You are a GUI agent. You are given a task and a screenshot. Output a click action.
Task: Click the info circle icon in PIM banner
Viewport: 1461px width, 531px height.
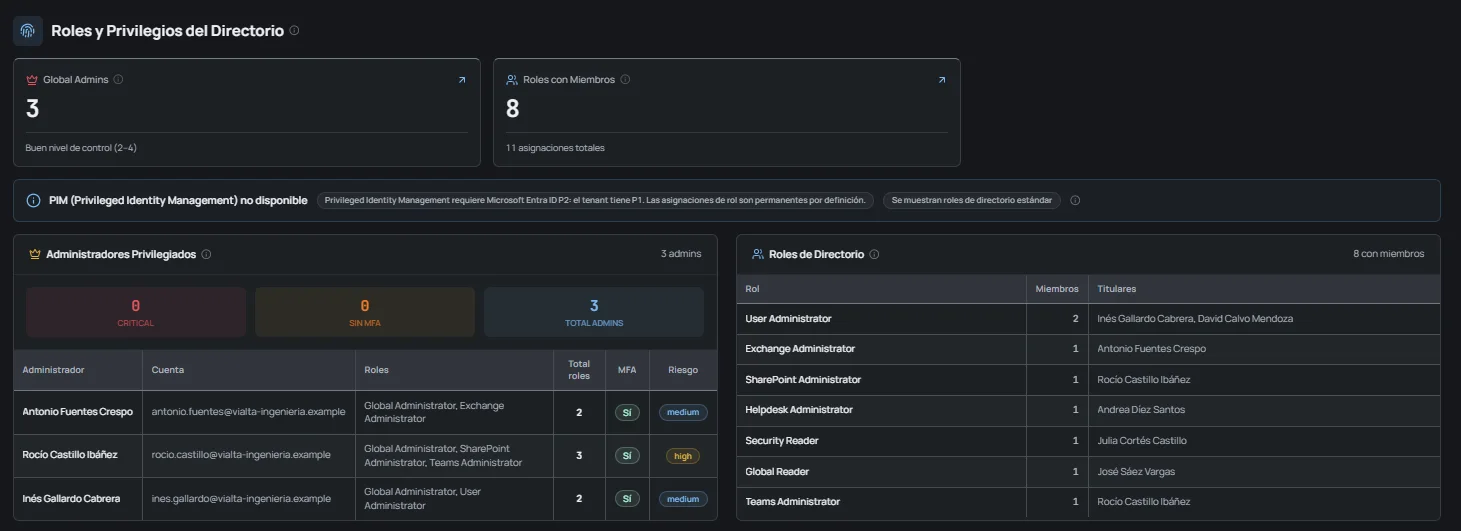tap(33, 200)
